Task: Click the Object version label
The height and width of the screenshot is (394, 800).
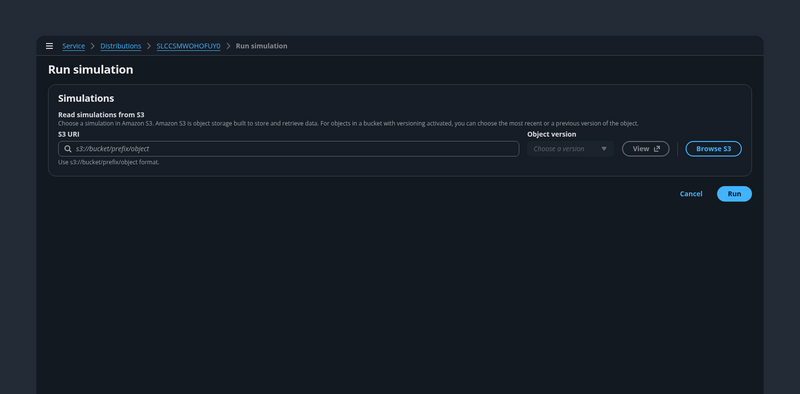Action: point(552,134)
